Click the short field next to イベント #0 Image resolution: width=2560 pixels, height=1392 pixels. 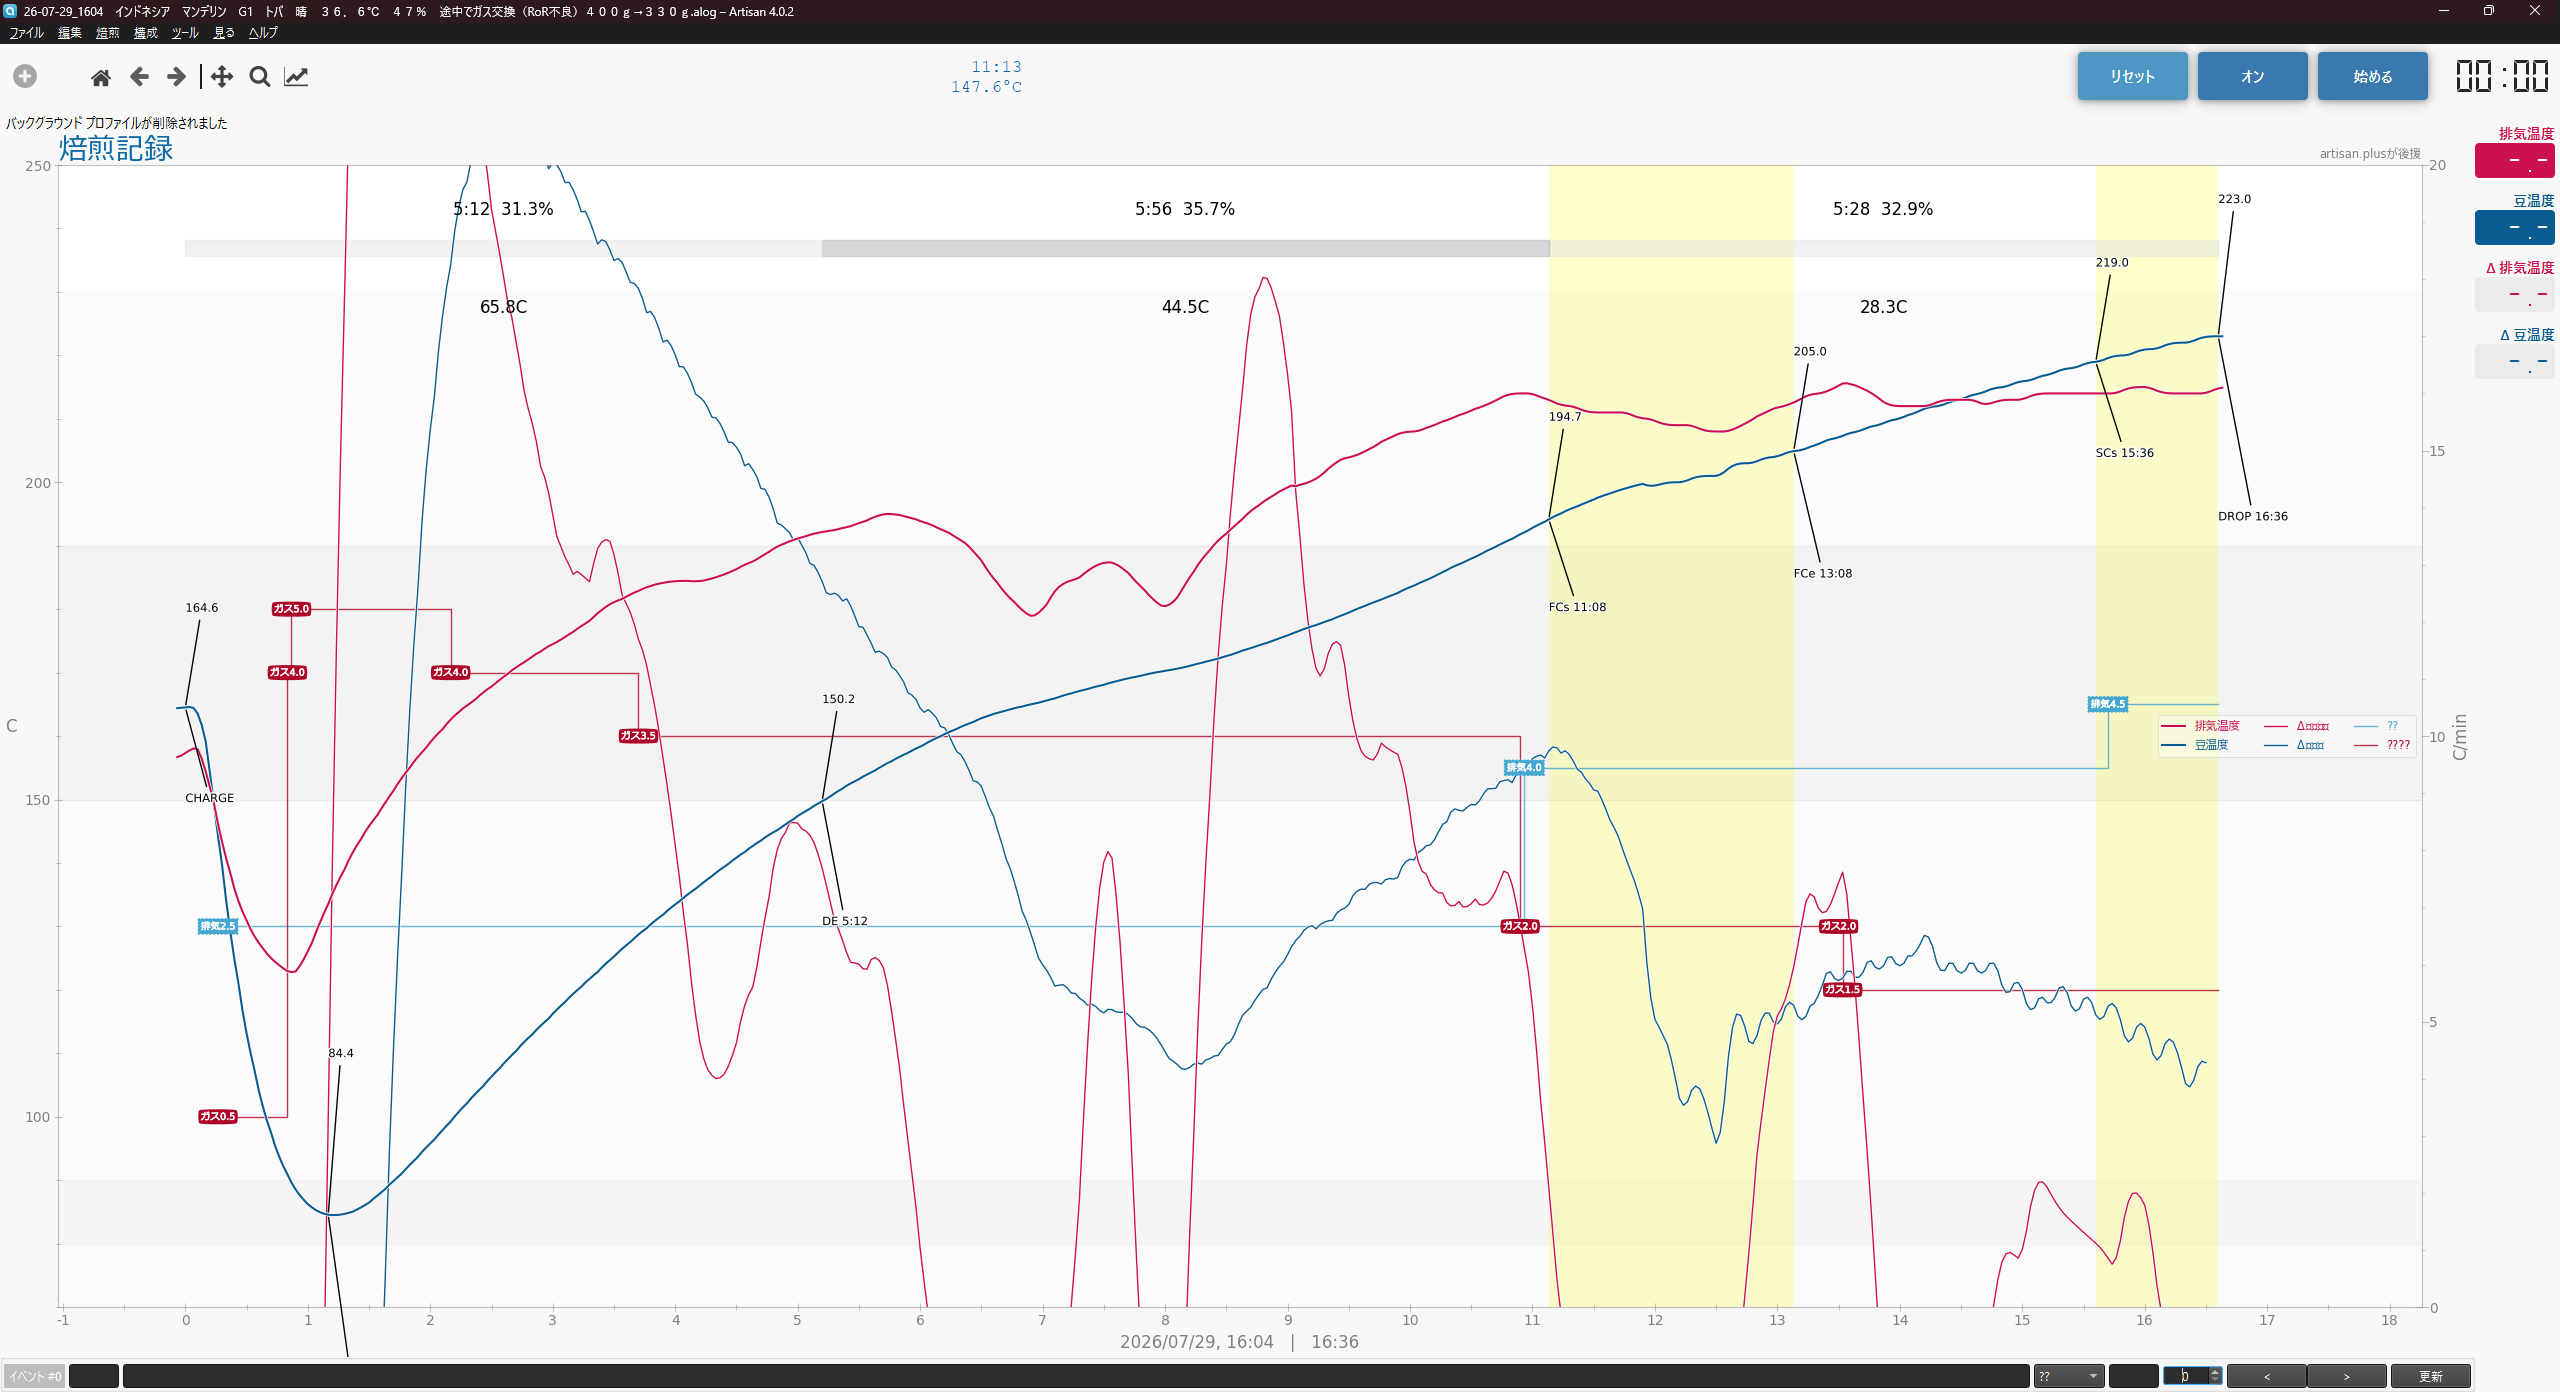pos(94,1376)
